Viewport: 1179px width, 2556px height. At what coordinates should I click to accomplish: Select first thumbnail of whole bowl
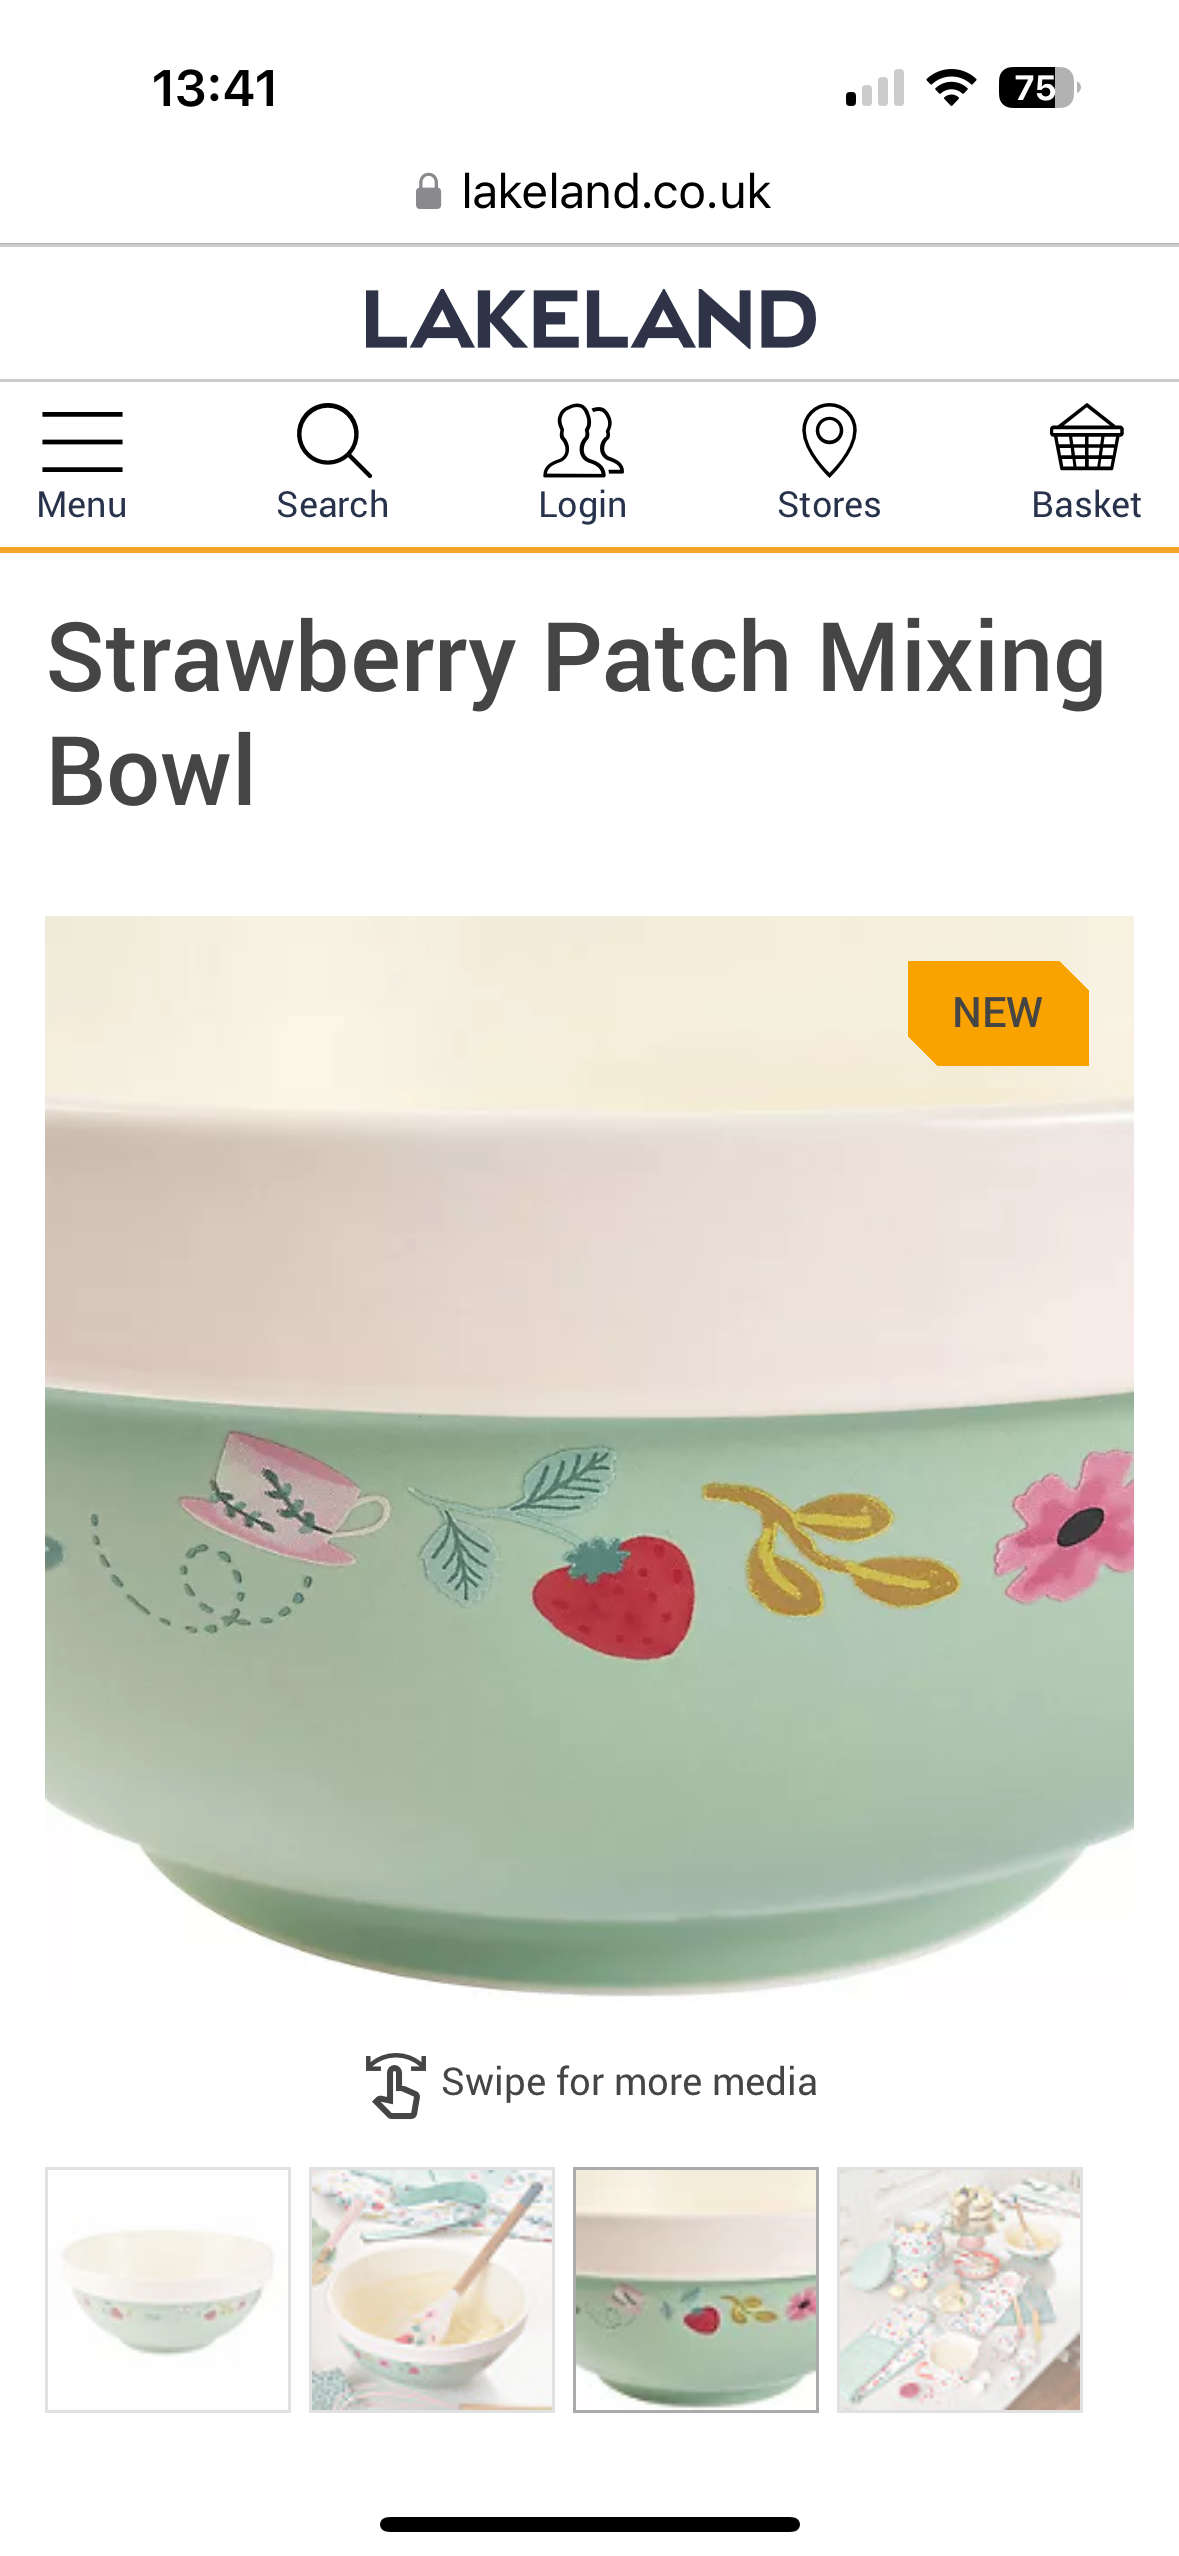pos(168,2290)
